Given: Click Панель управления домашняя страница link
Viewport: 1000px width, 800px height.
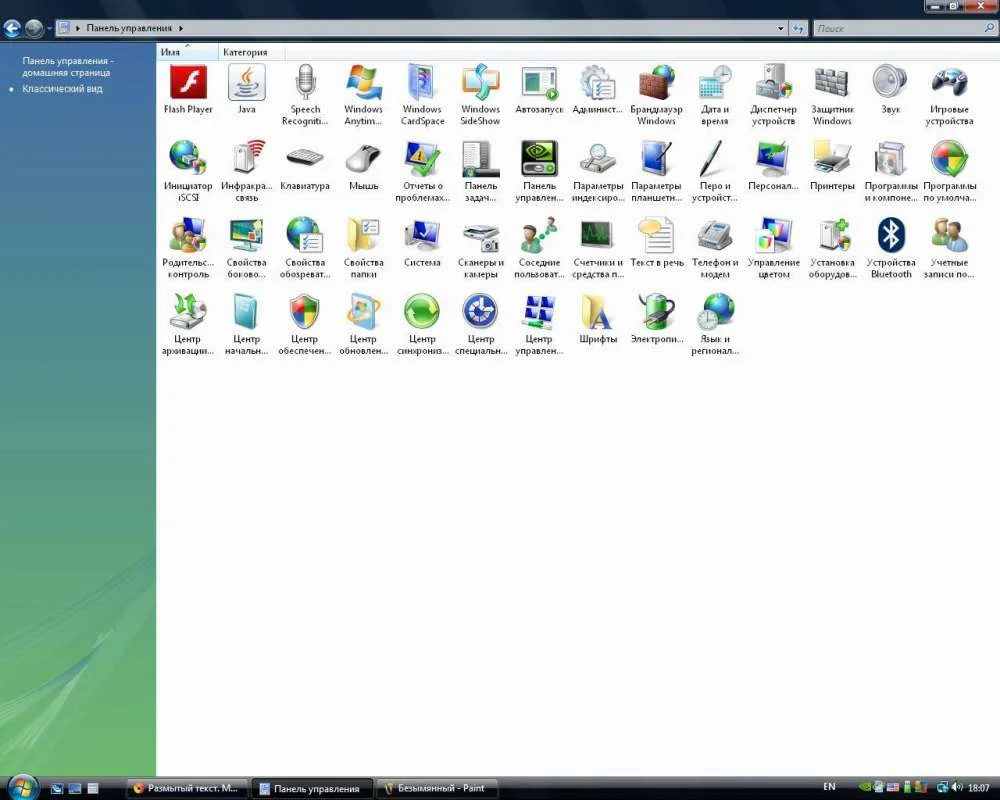Looking at the screenshot, I should point(68,66).
